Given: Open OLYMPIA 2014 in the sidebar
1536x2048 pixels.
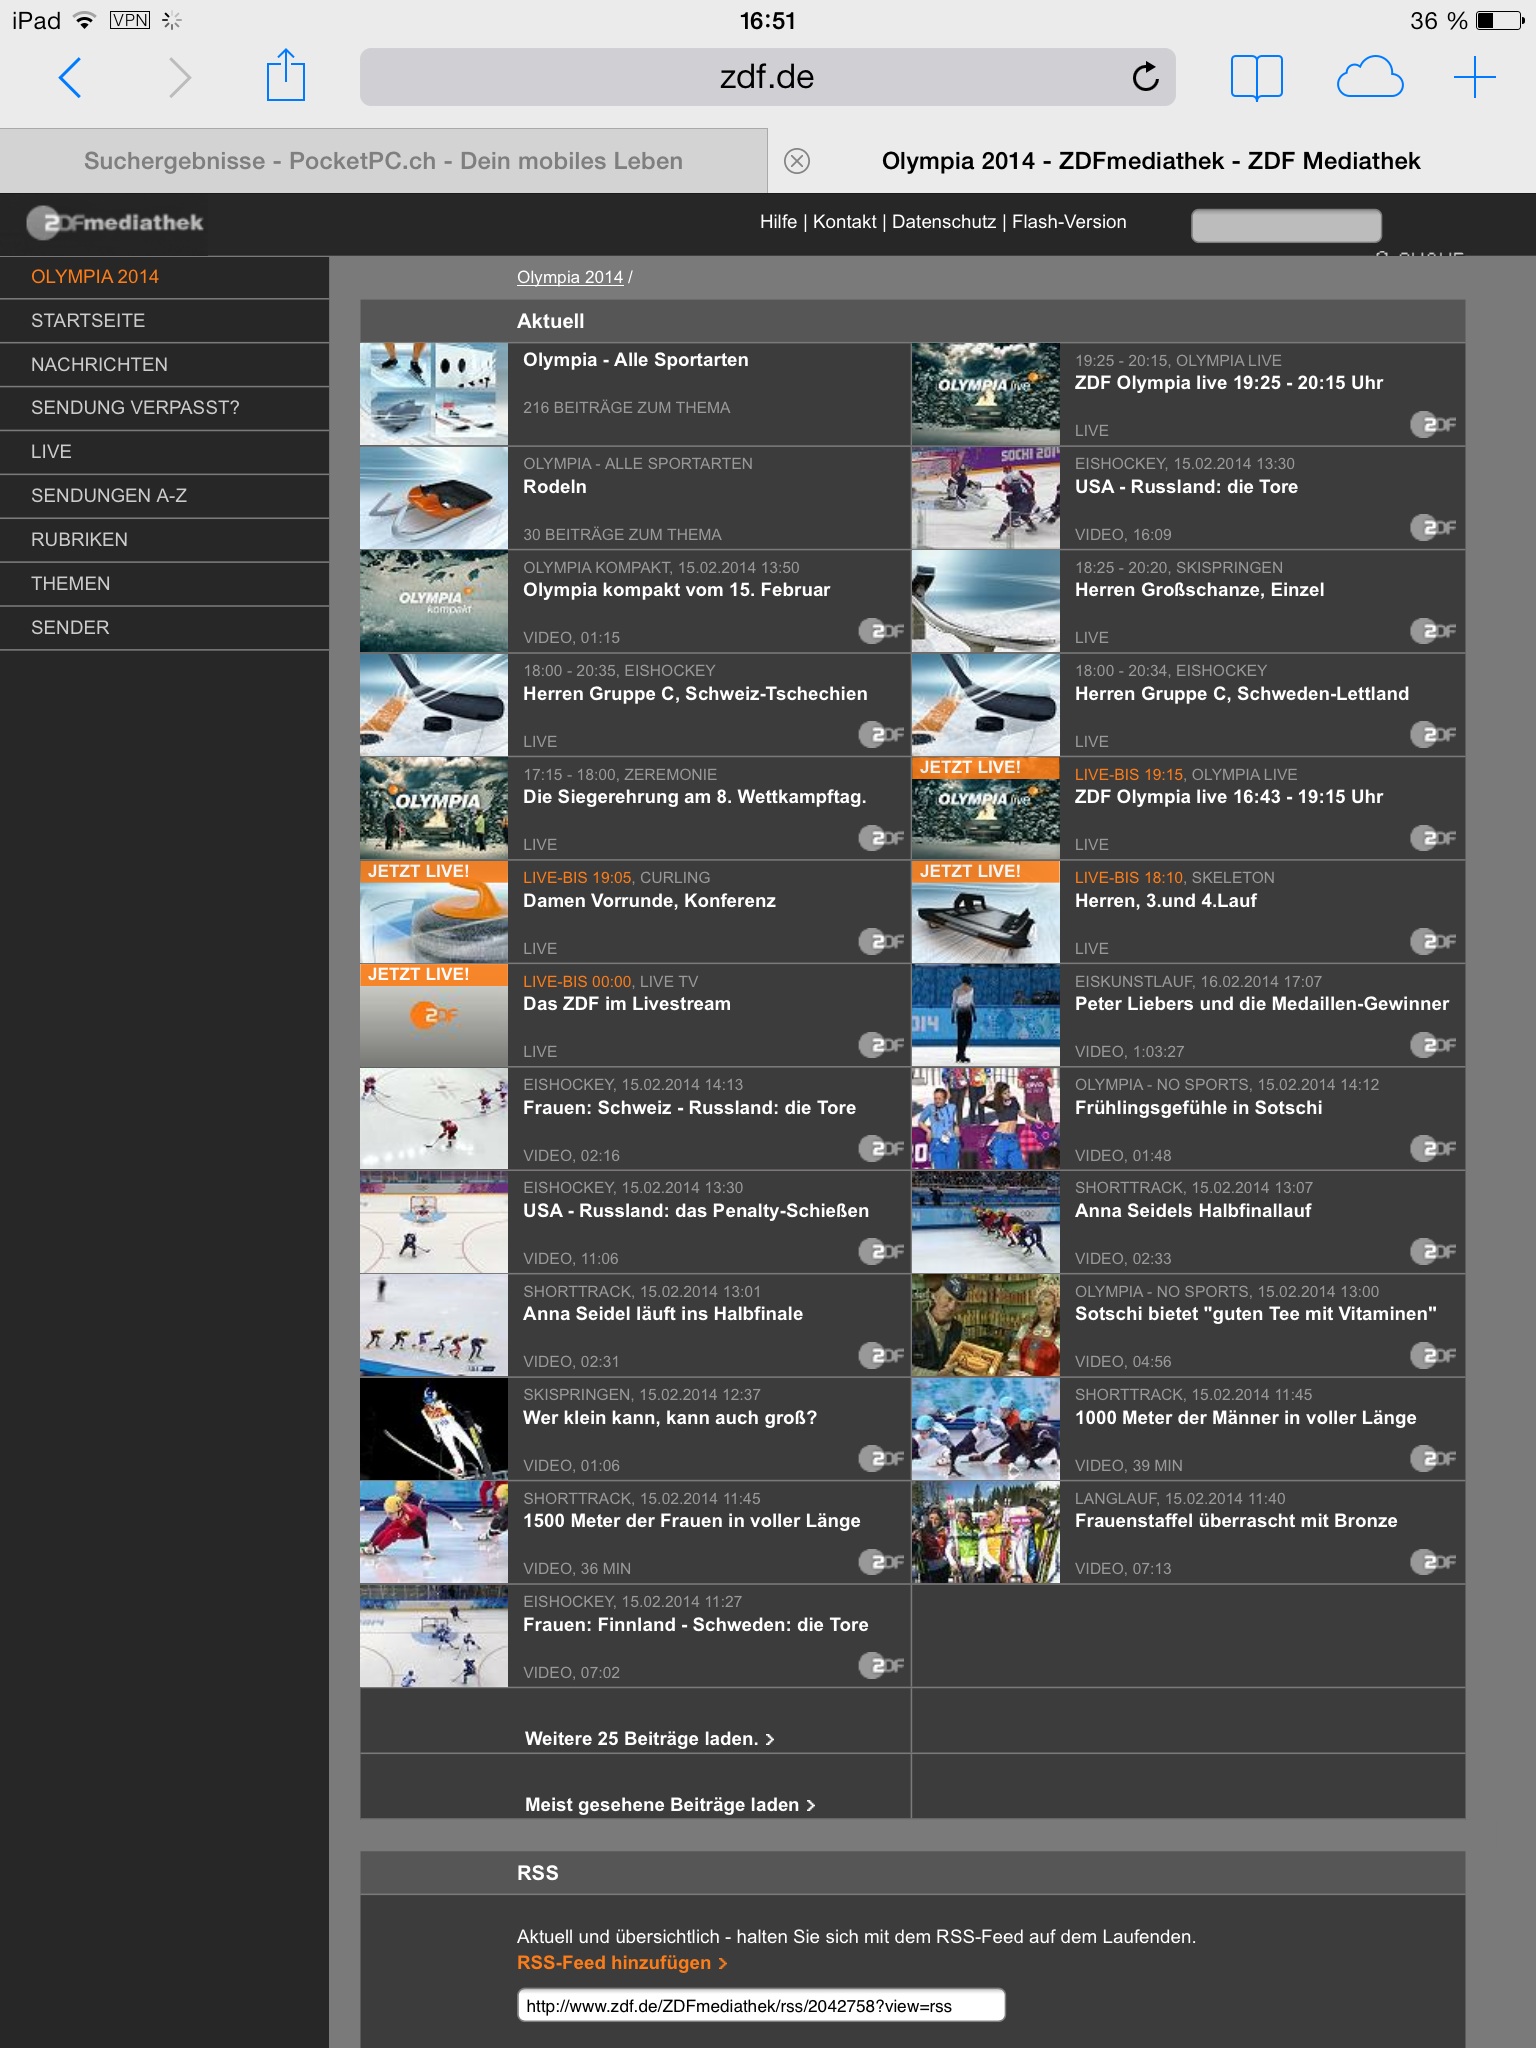Looking at the screenshot, I should click(x=164, y=277).
